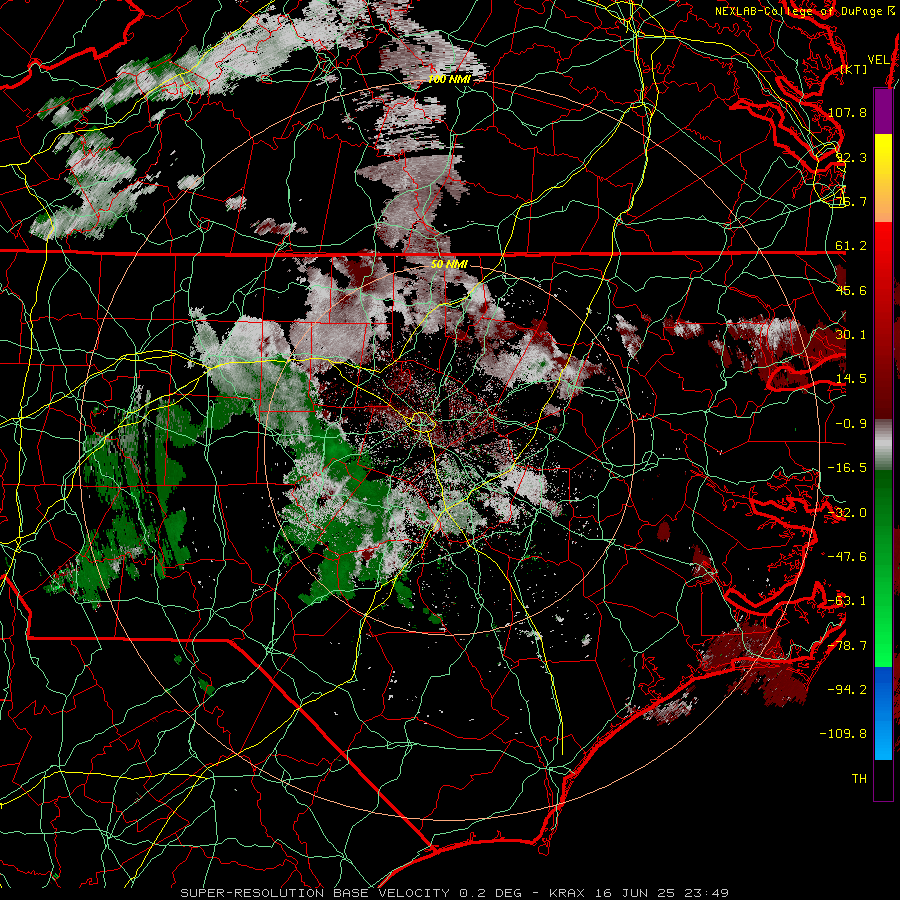The height and width of the screenshot is (900, 900).
Task: Click the TH label on the legend
Action: point(859,779)
